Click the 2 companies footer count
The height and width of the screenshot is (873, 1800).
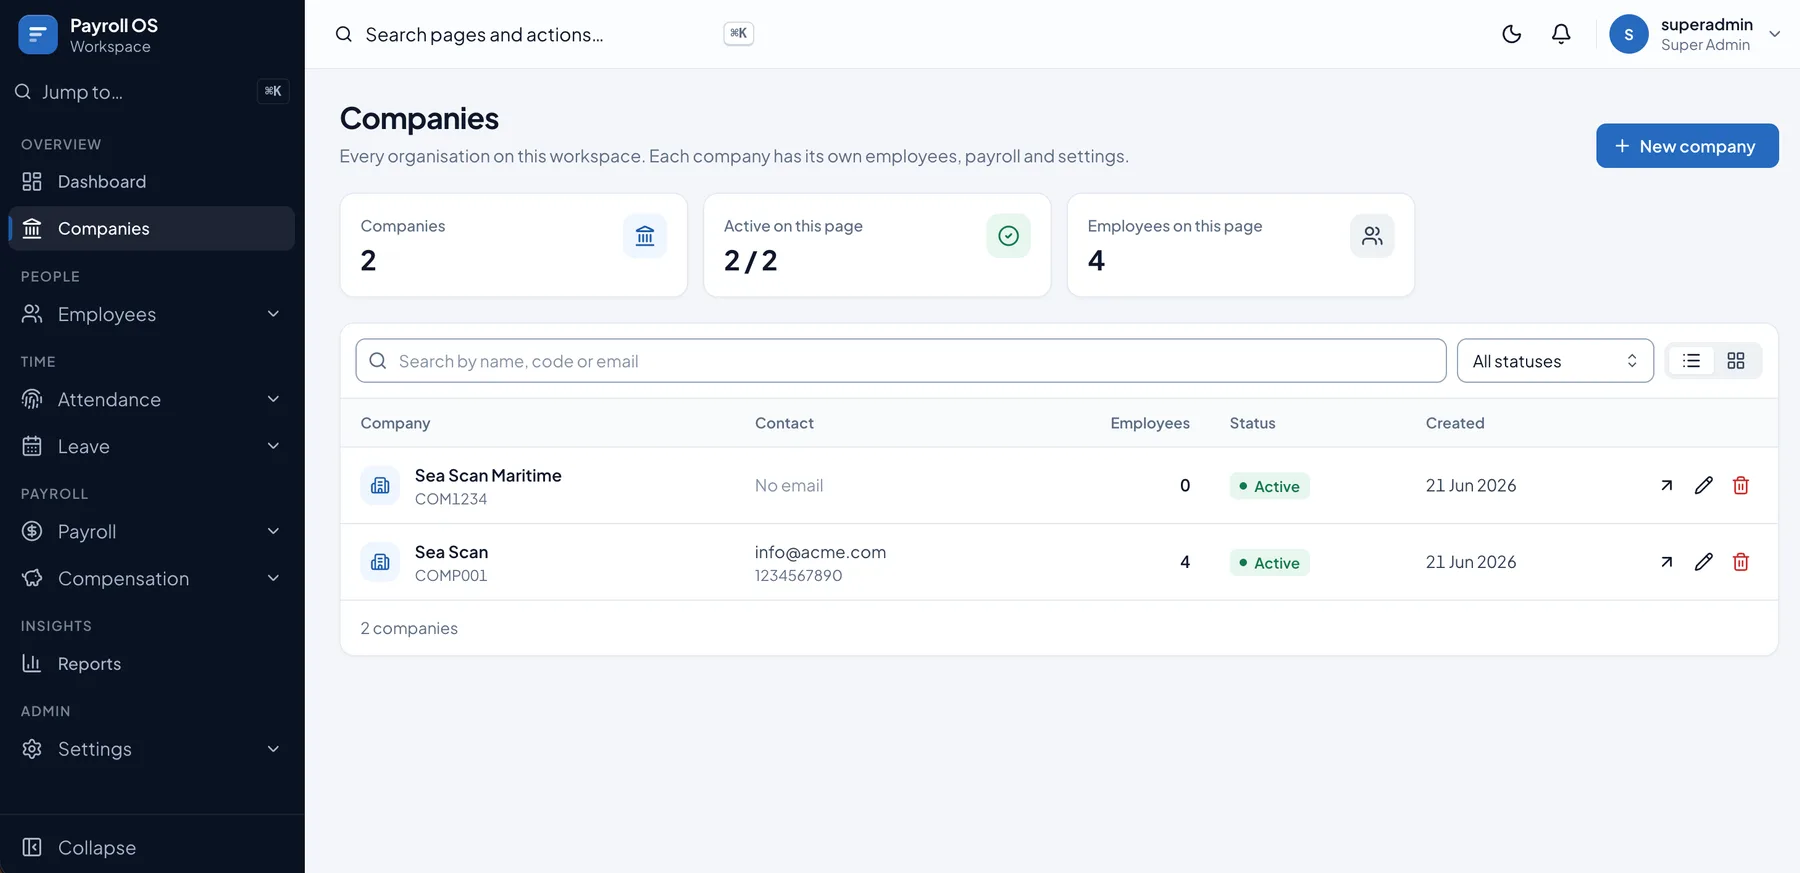click(409, 628)
